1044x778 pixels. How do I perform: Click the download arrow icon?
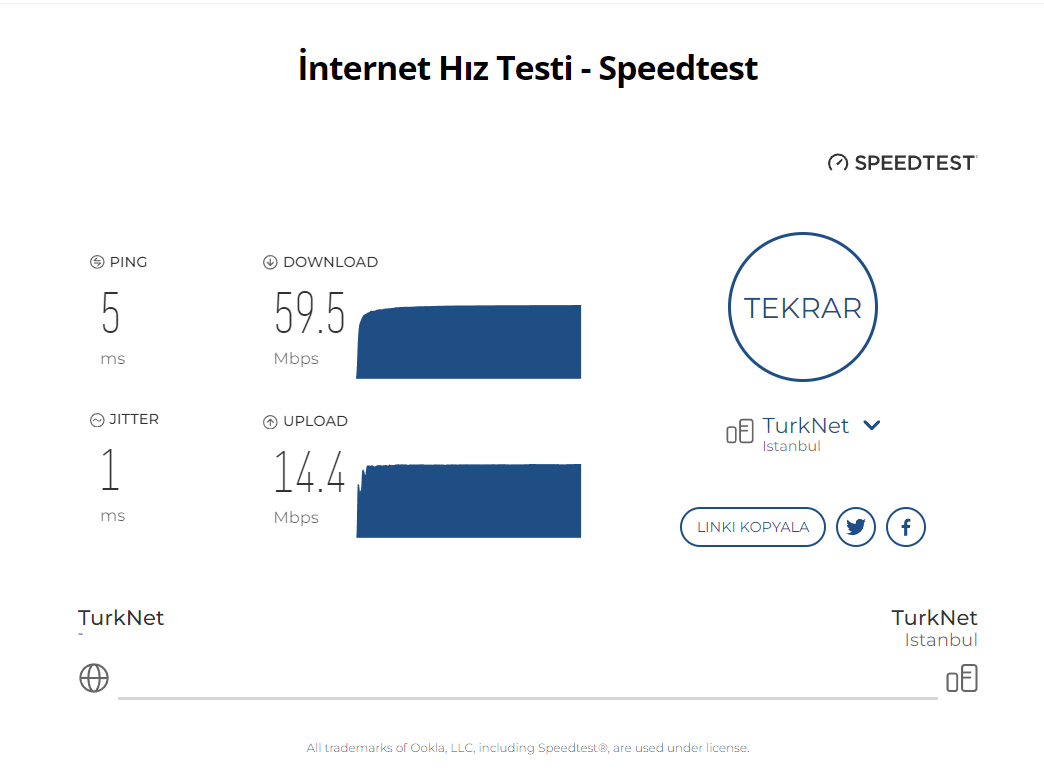(x=270, y=262)
